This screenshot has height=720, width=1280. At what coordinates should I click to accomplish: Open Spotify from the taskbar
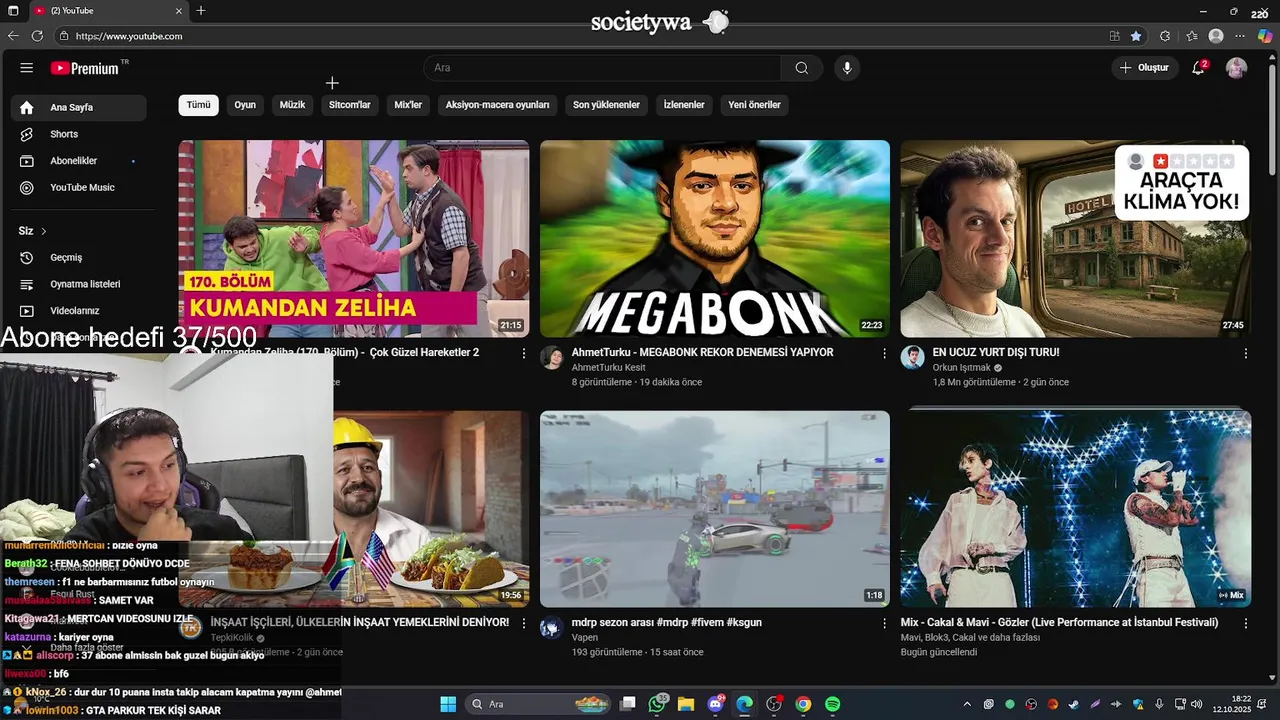[832, 704]
